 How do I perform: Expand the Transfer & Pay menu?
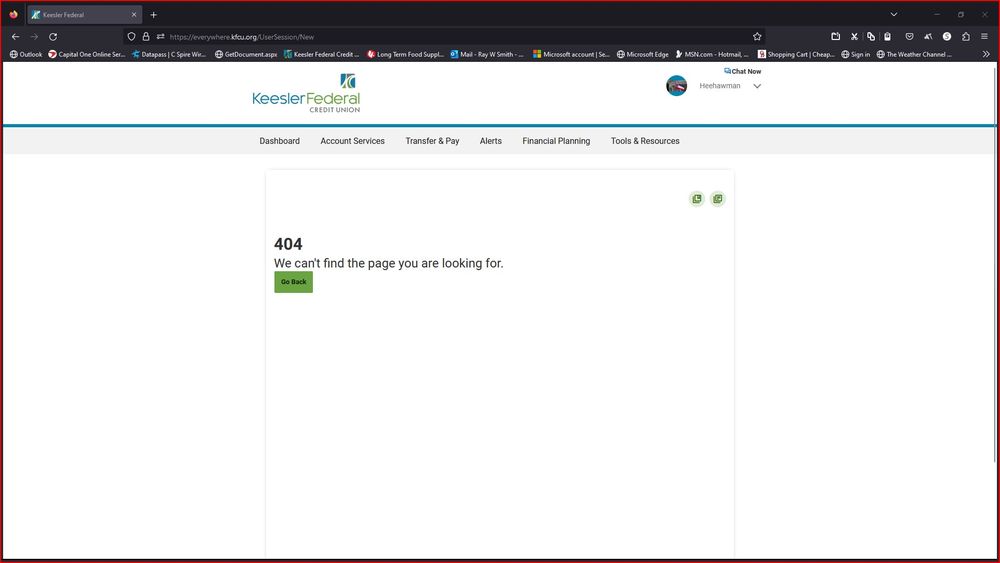click(x=432, y=141)
